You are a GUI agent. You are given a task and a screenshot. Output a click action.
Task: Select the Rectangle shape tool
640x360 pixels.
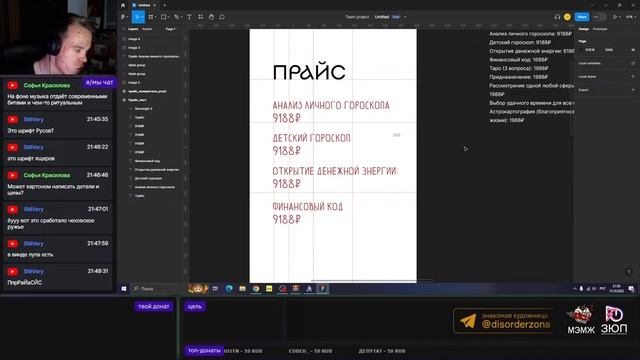(x=163, y=17)
